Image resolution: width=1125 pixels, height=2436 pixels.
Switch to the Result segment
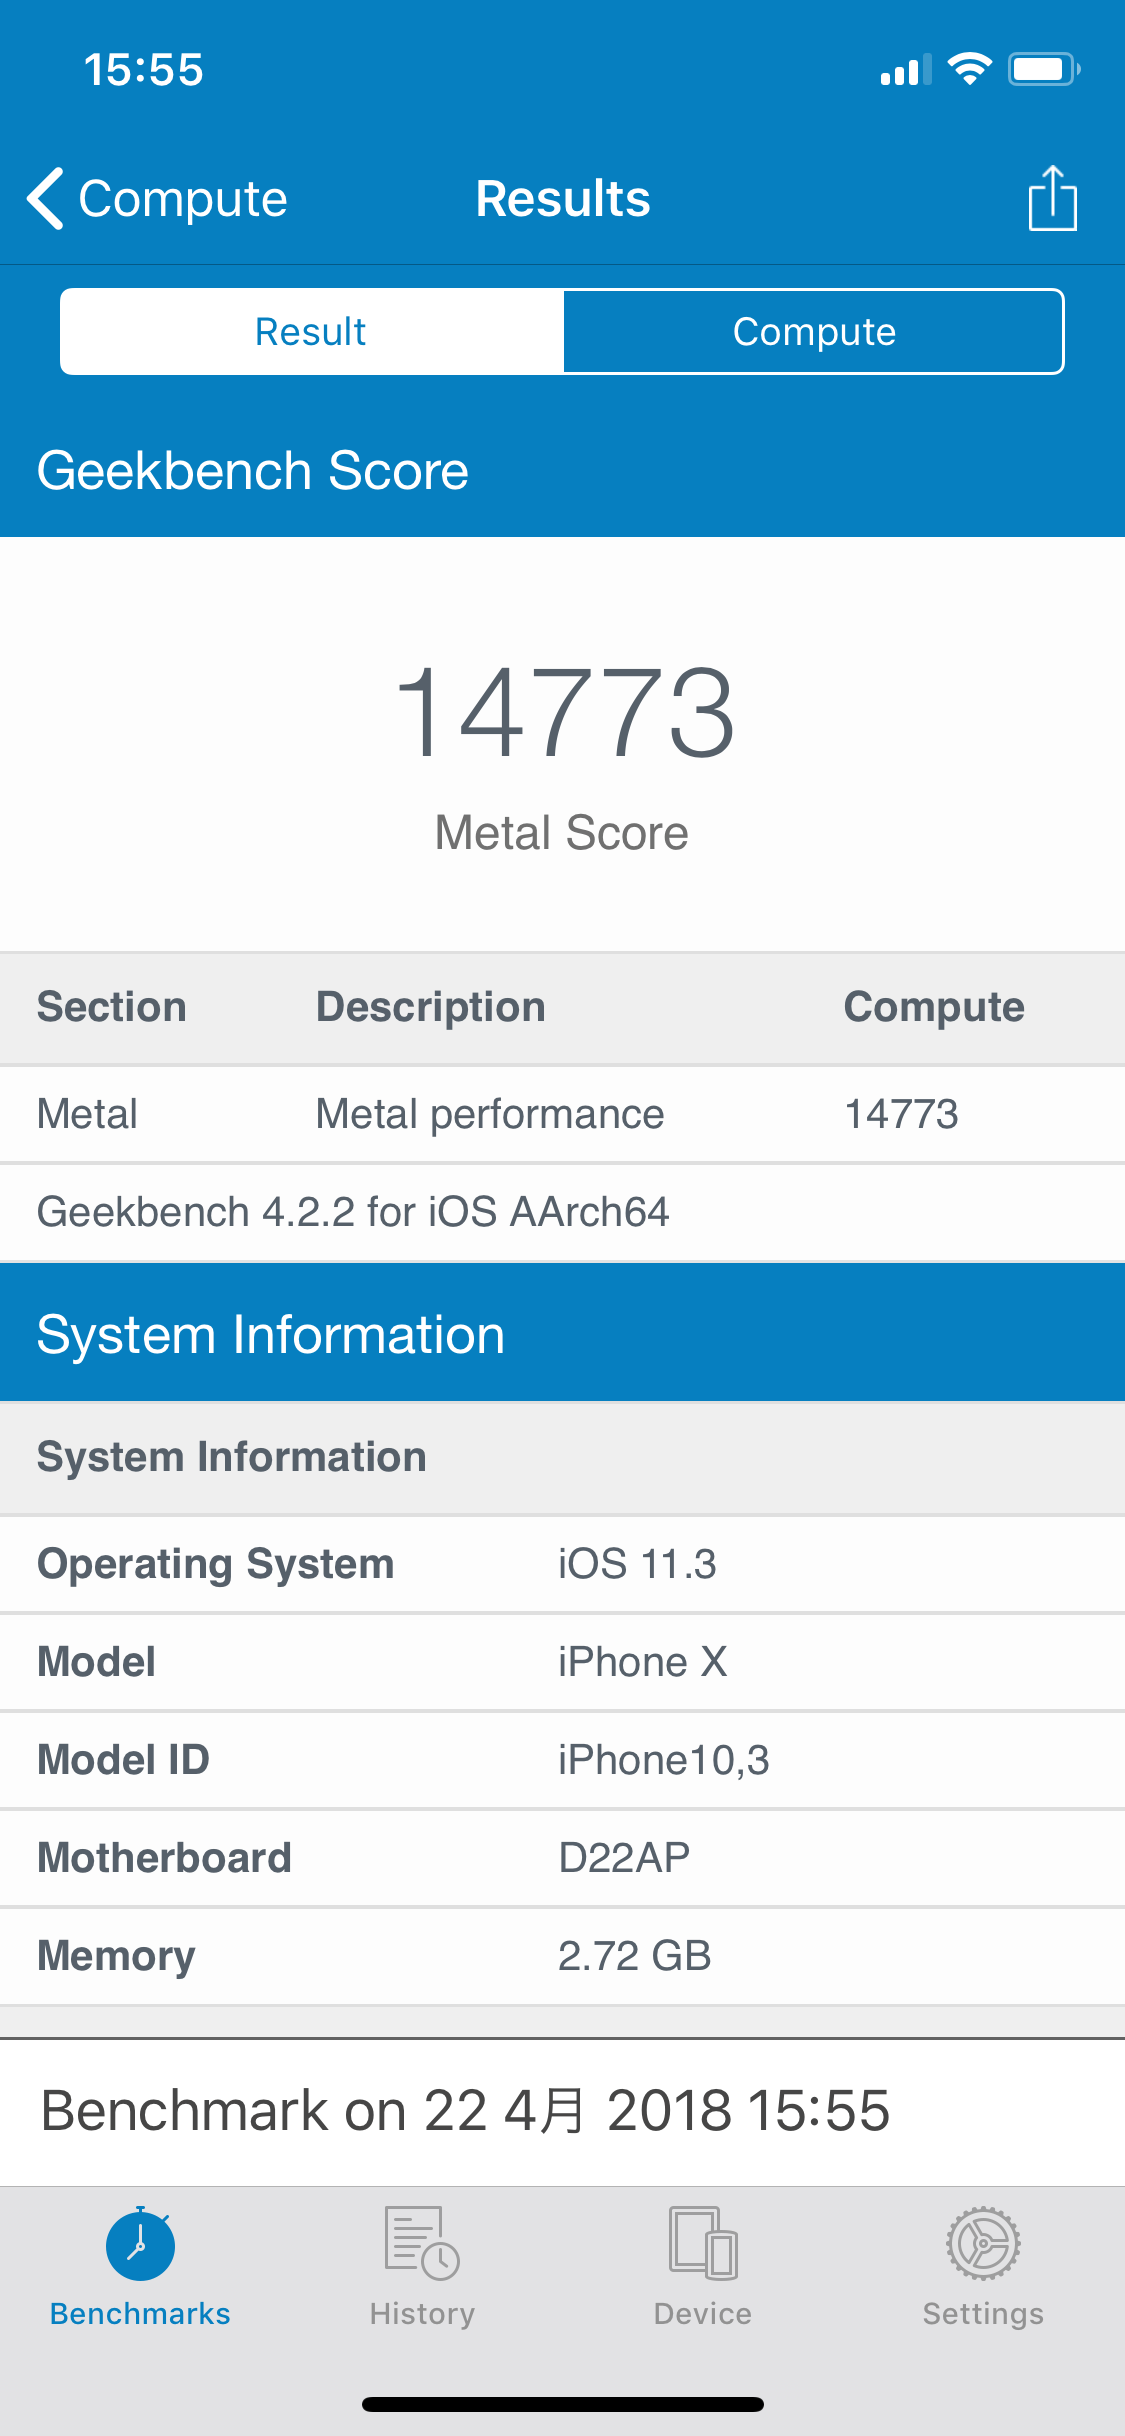coord(311,332)
